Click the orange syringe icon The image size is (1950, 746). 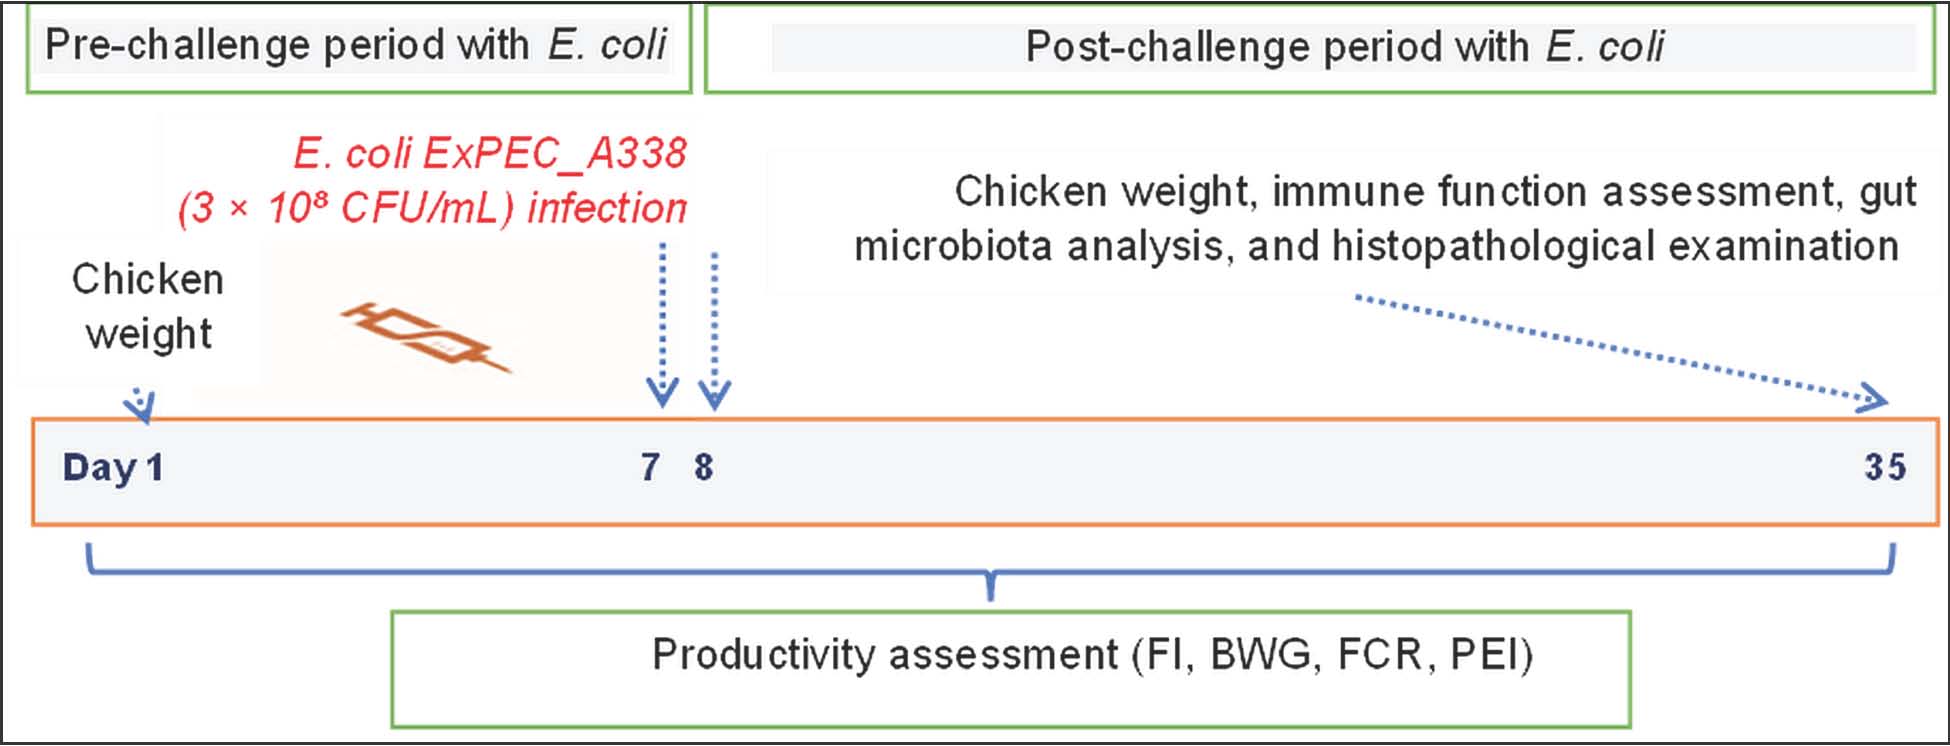pos(425,337)
